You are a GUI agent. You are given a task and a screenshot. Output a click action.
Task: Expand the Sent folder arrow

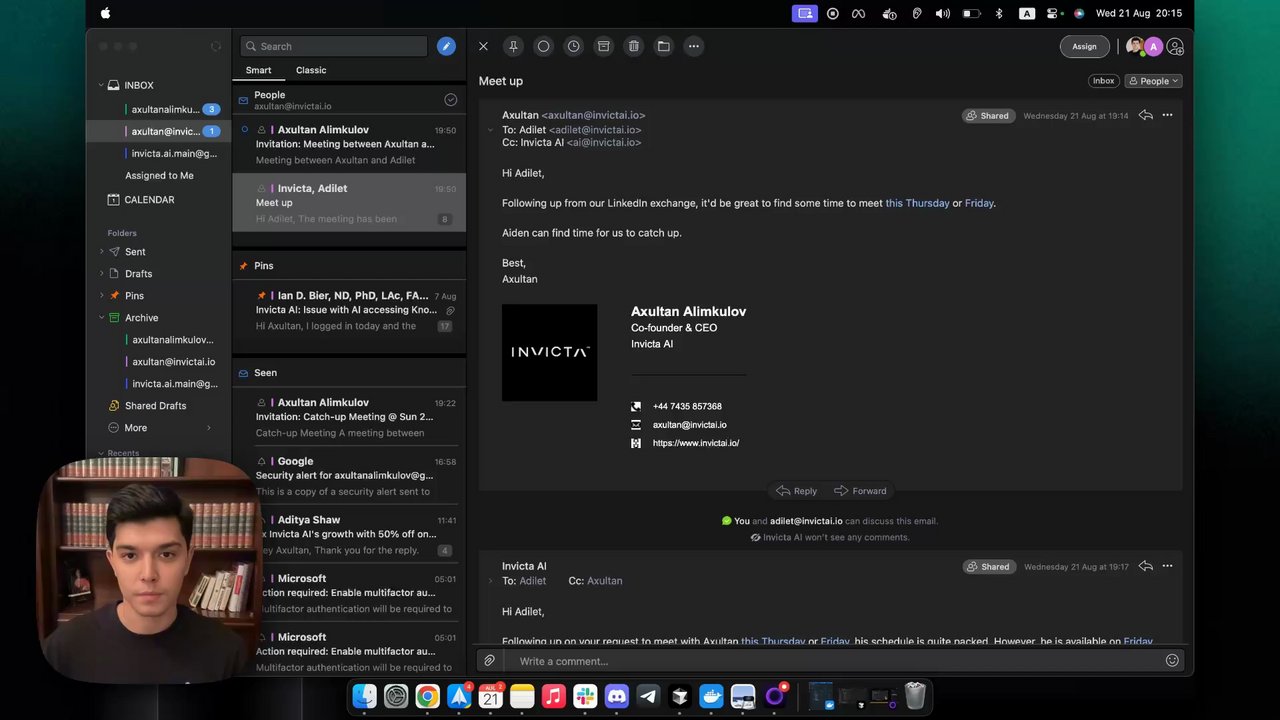(101, 252)
